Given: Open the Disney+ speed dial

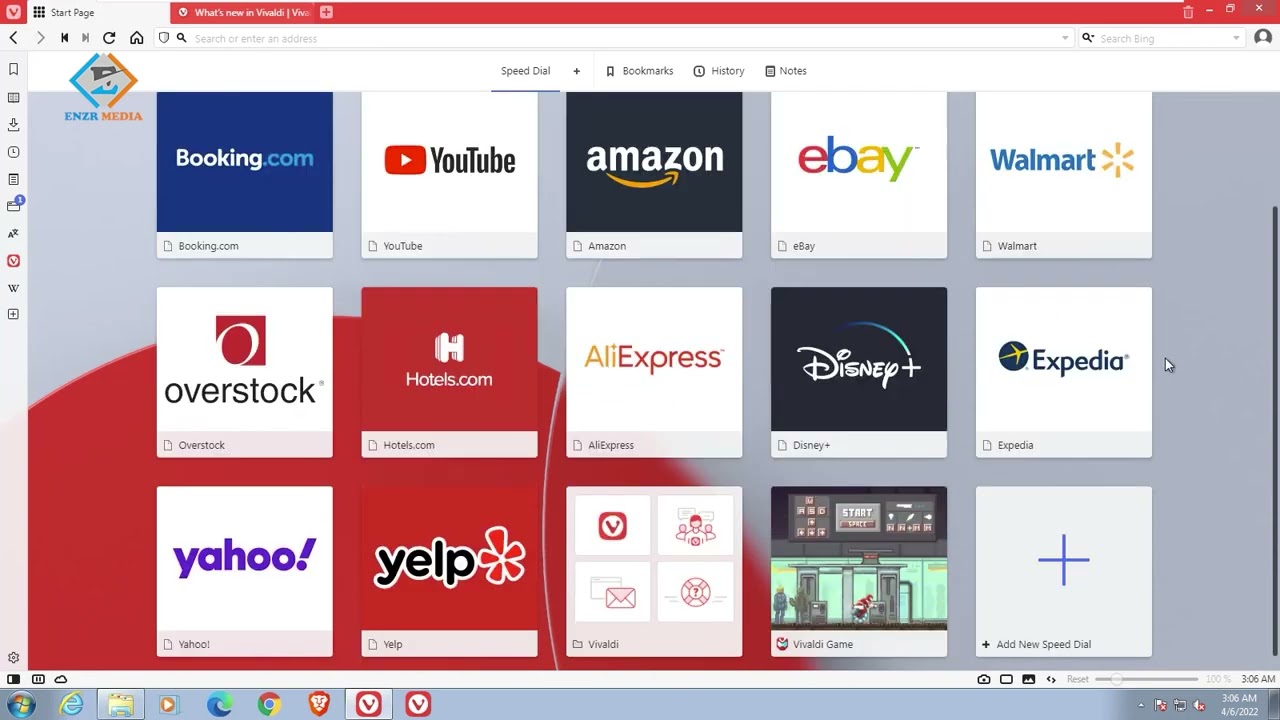Looking at the screenshot, I should point(859,372).
